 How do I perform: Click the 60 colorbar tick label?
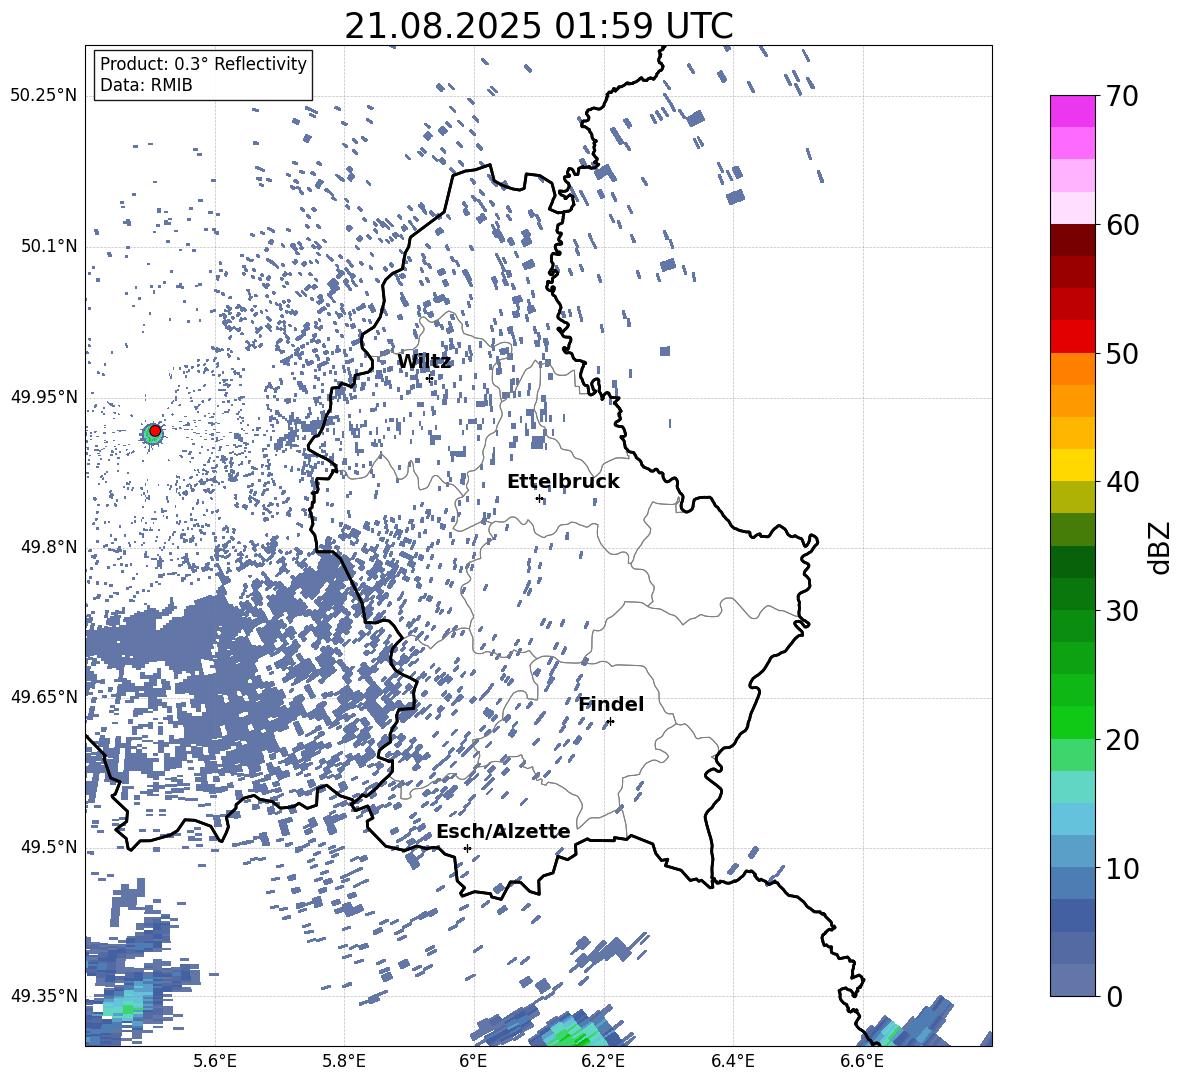click(x=1122, y=225)
